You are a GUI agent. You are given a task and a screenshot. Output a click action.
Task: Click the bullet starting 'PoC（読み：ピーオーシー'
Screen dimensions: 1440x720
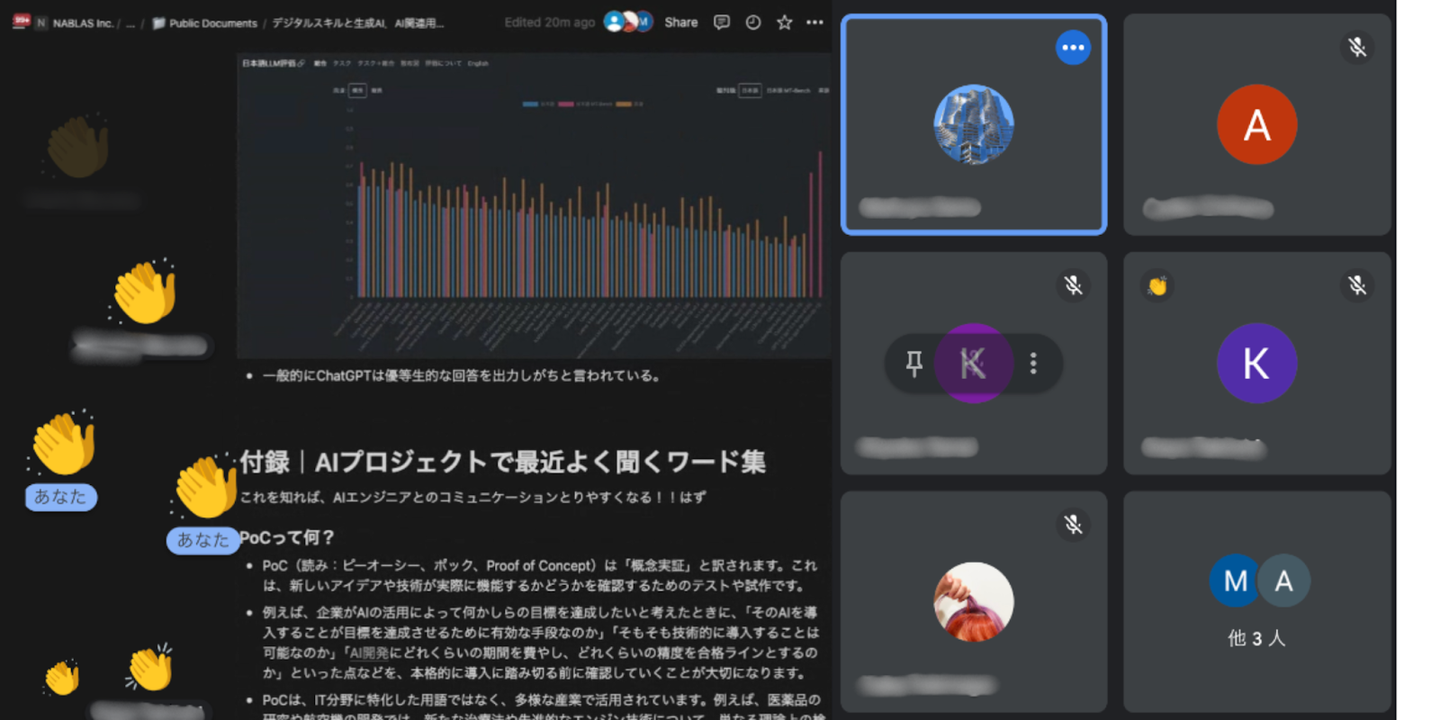(x=540, y=576)
